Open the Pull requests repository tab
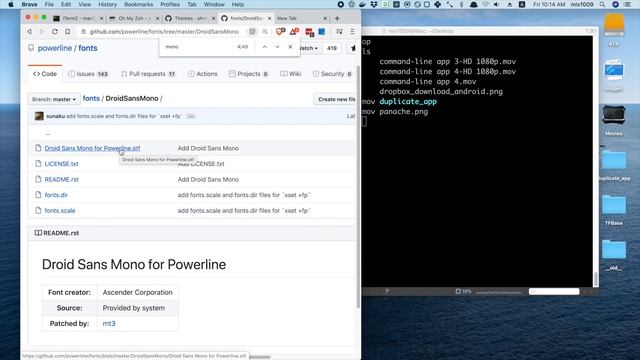The image size is (640, 360). coord(148,74)
